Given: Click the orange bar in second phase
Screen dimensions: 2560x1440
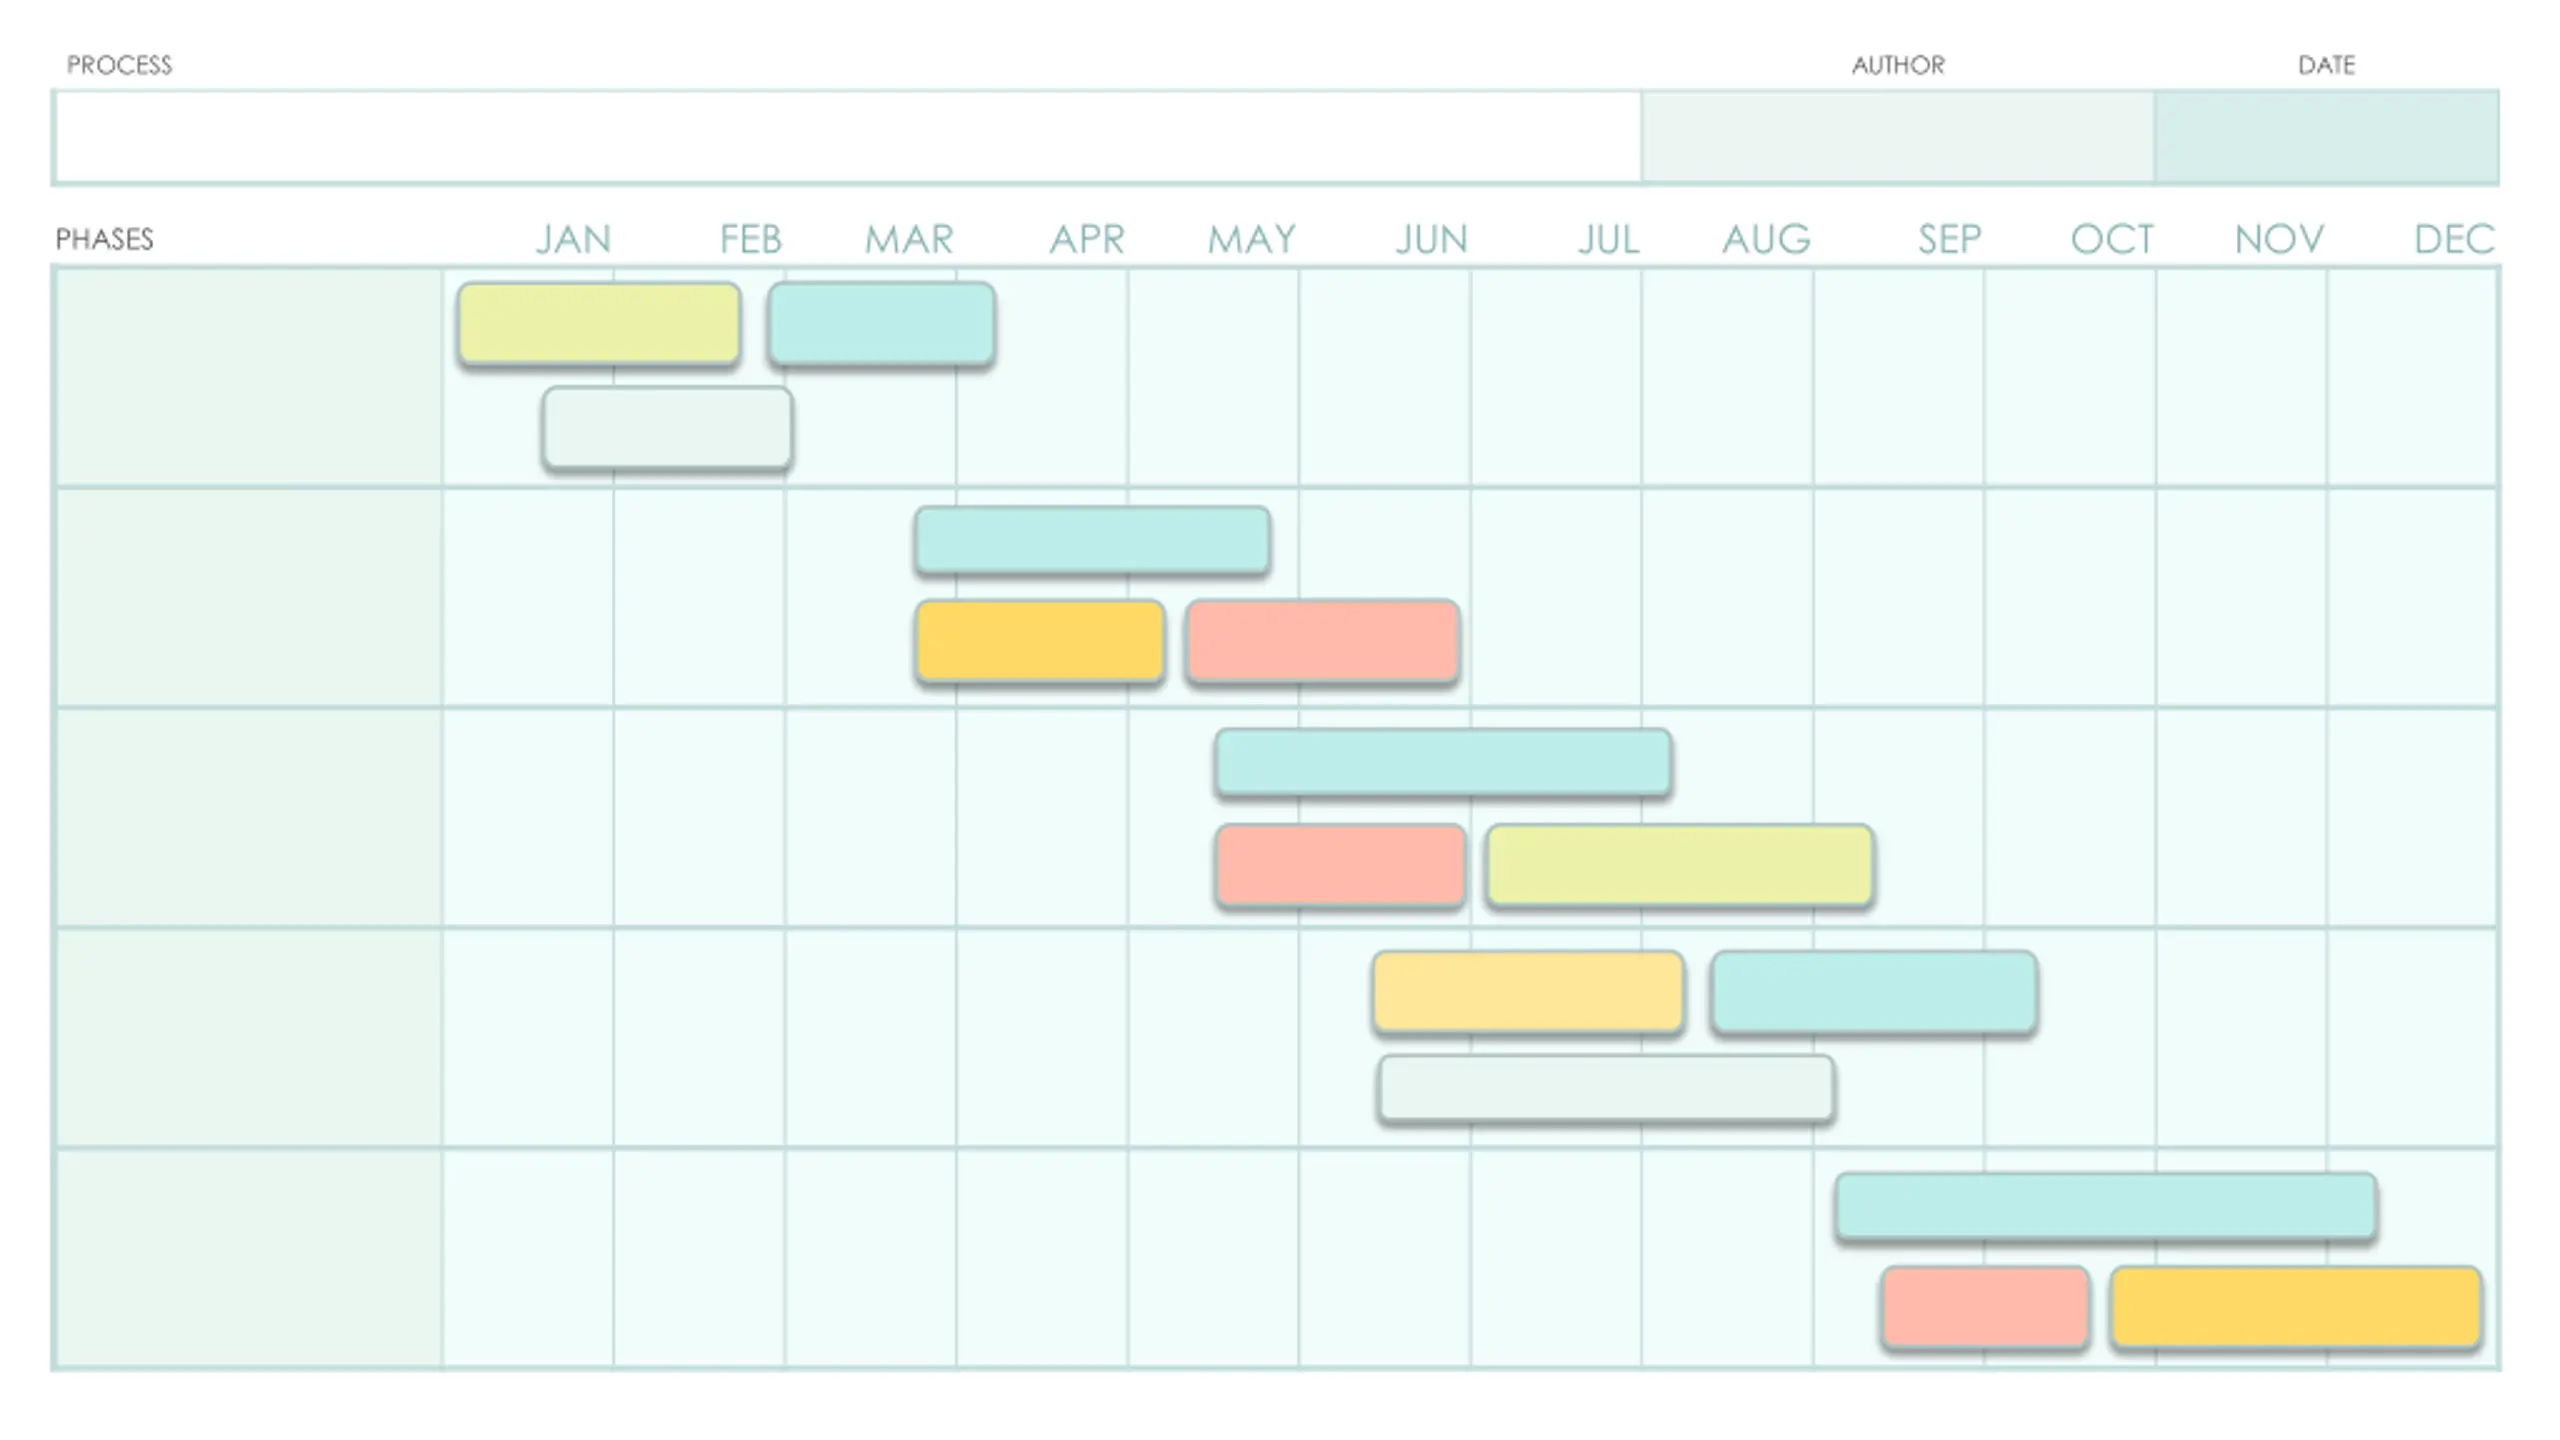Looking at the screenshot, I should coord(1040,642).
